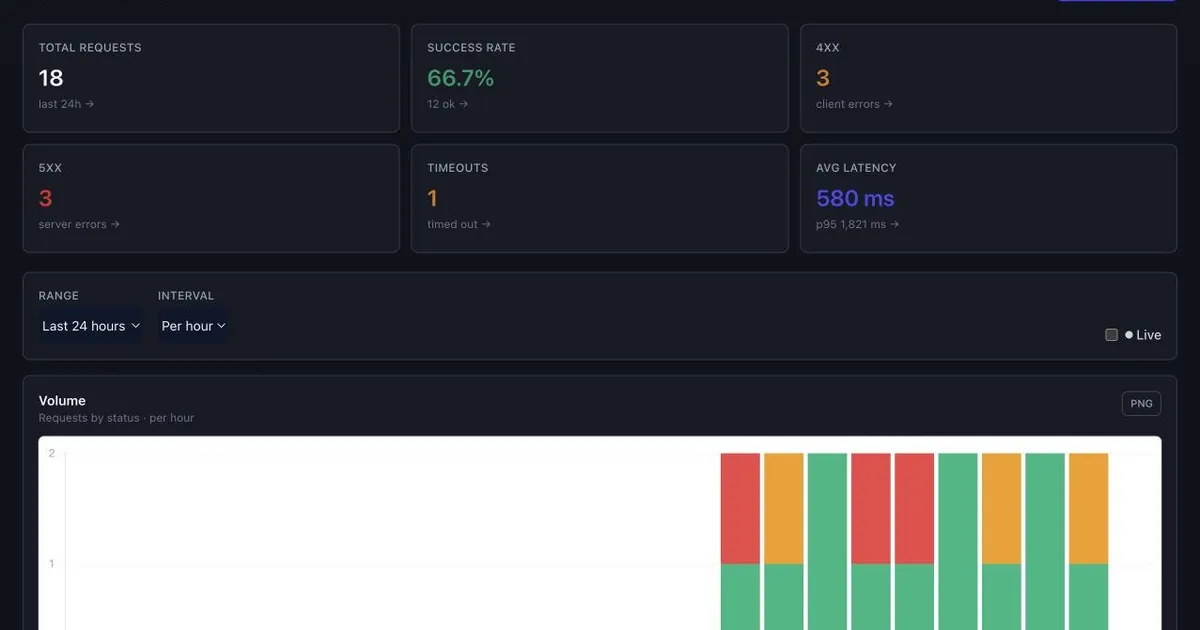
Task: Open the "timed out →" link
Action: [459, 224]
